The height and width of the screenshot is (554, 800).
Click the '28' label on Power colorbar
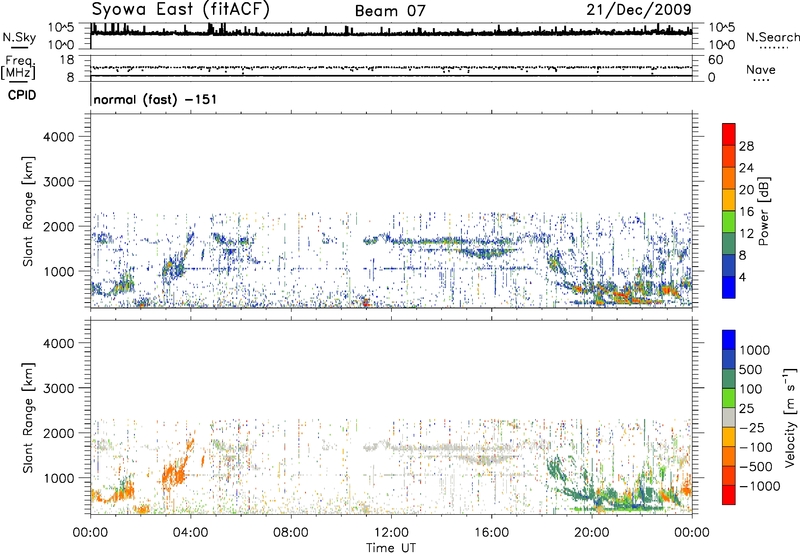click(746, 146)
